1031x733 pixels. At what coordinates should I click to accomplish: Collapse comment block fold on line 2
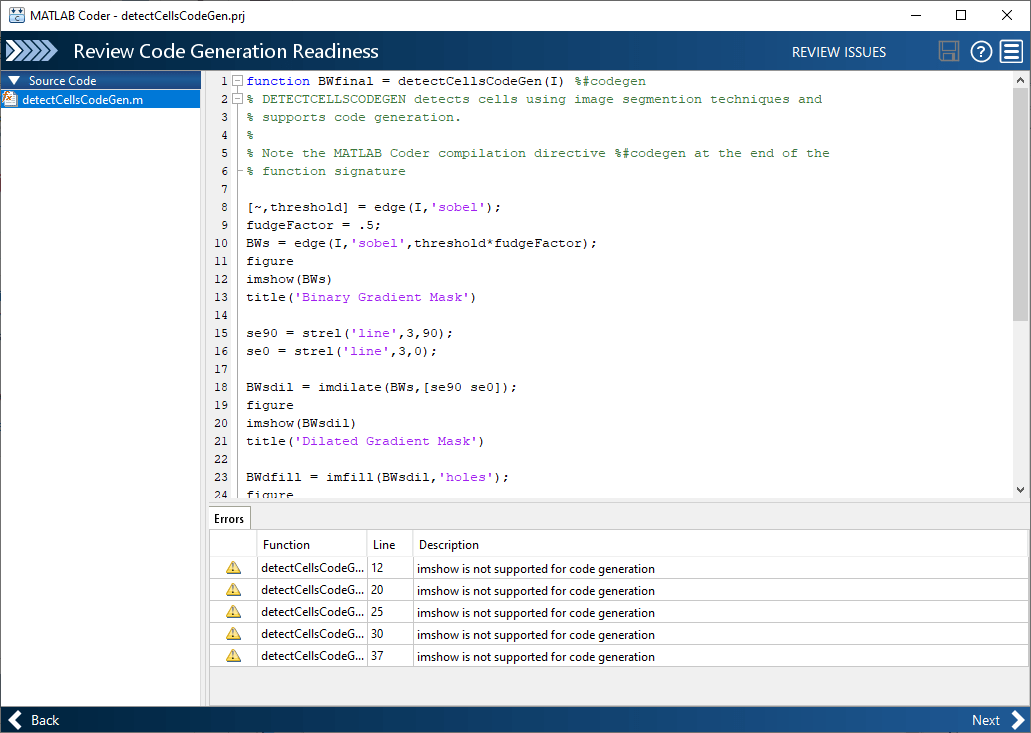pyautogui.click(x=237, y=99)
